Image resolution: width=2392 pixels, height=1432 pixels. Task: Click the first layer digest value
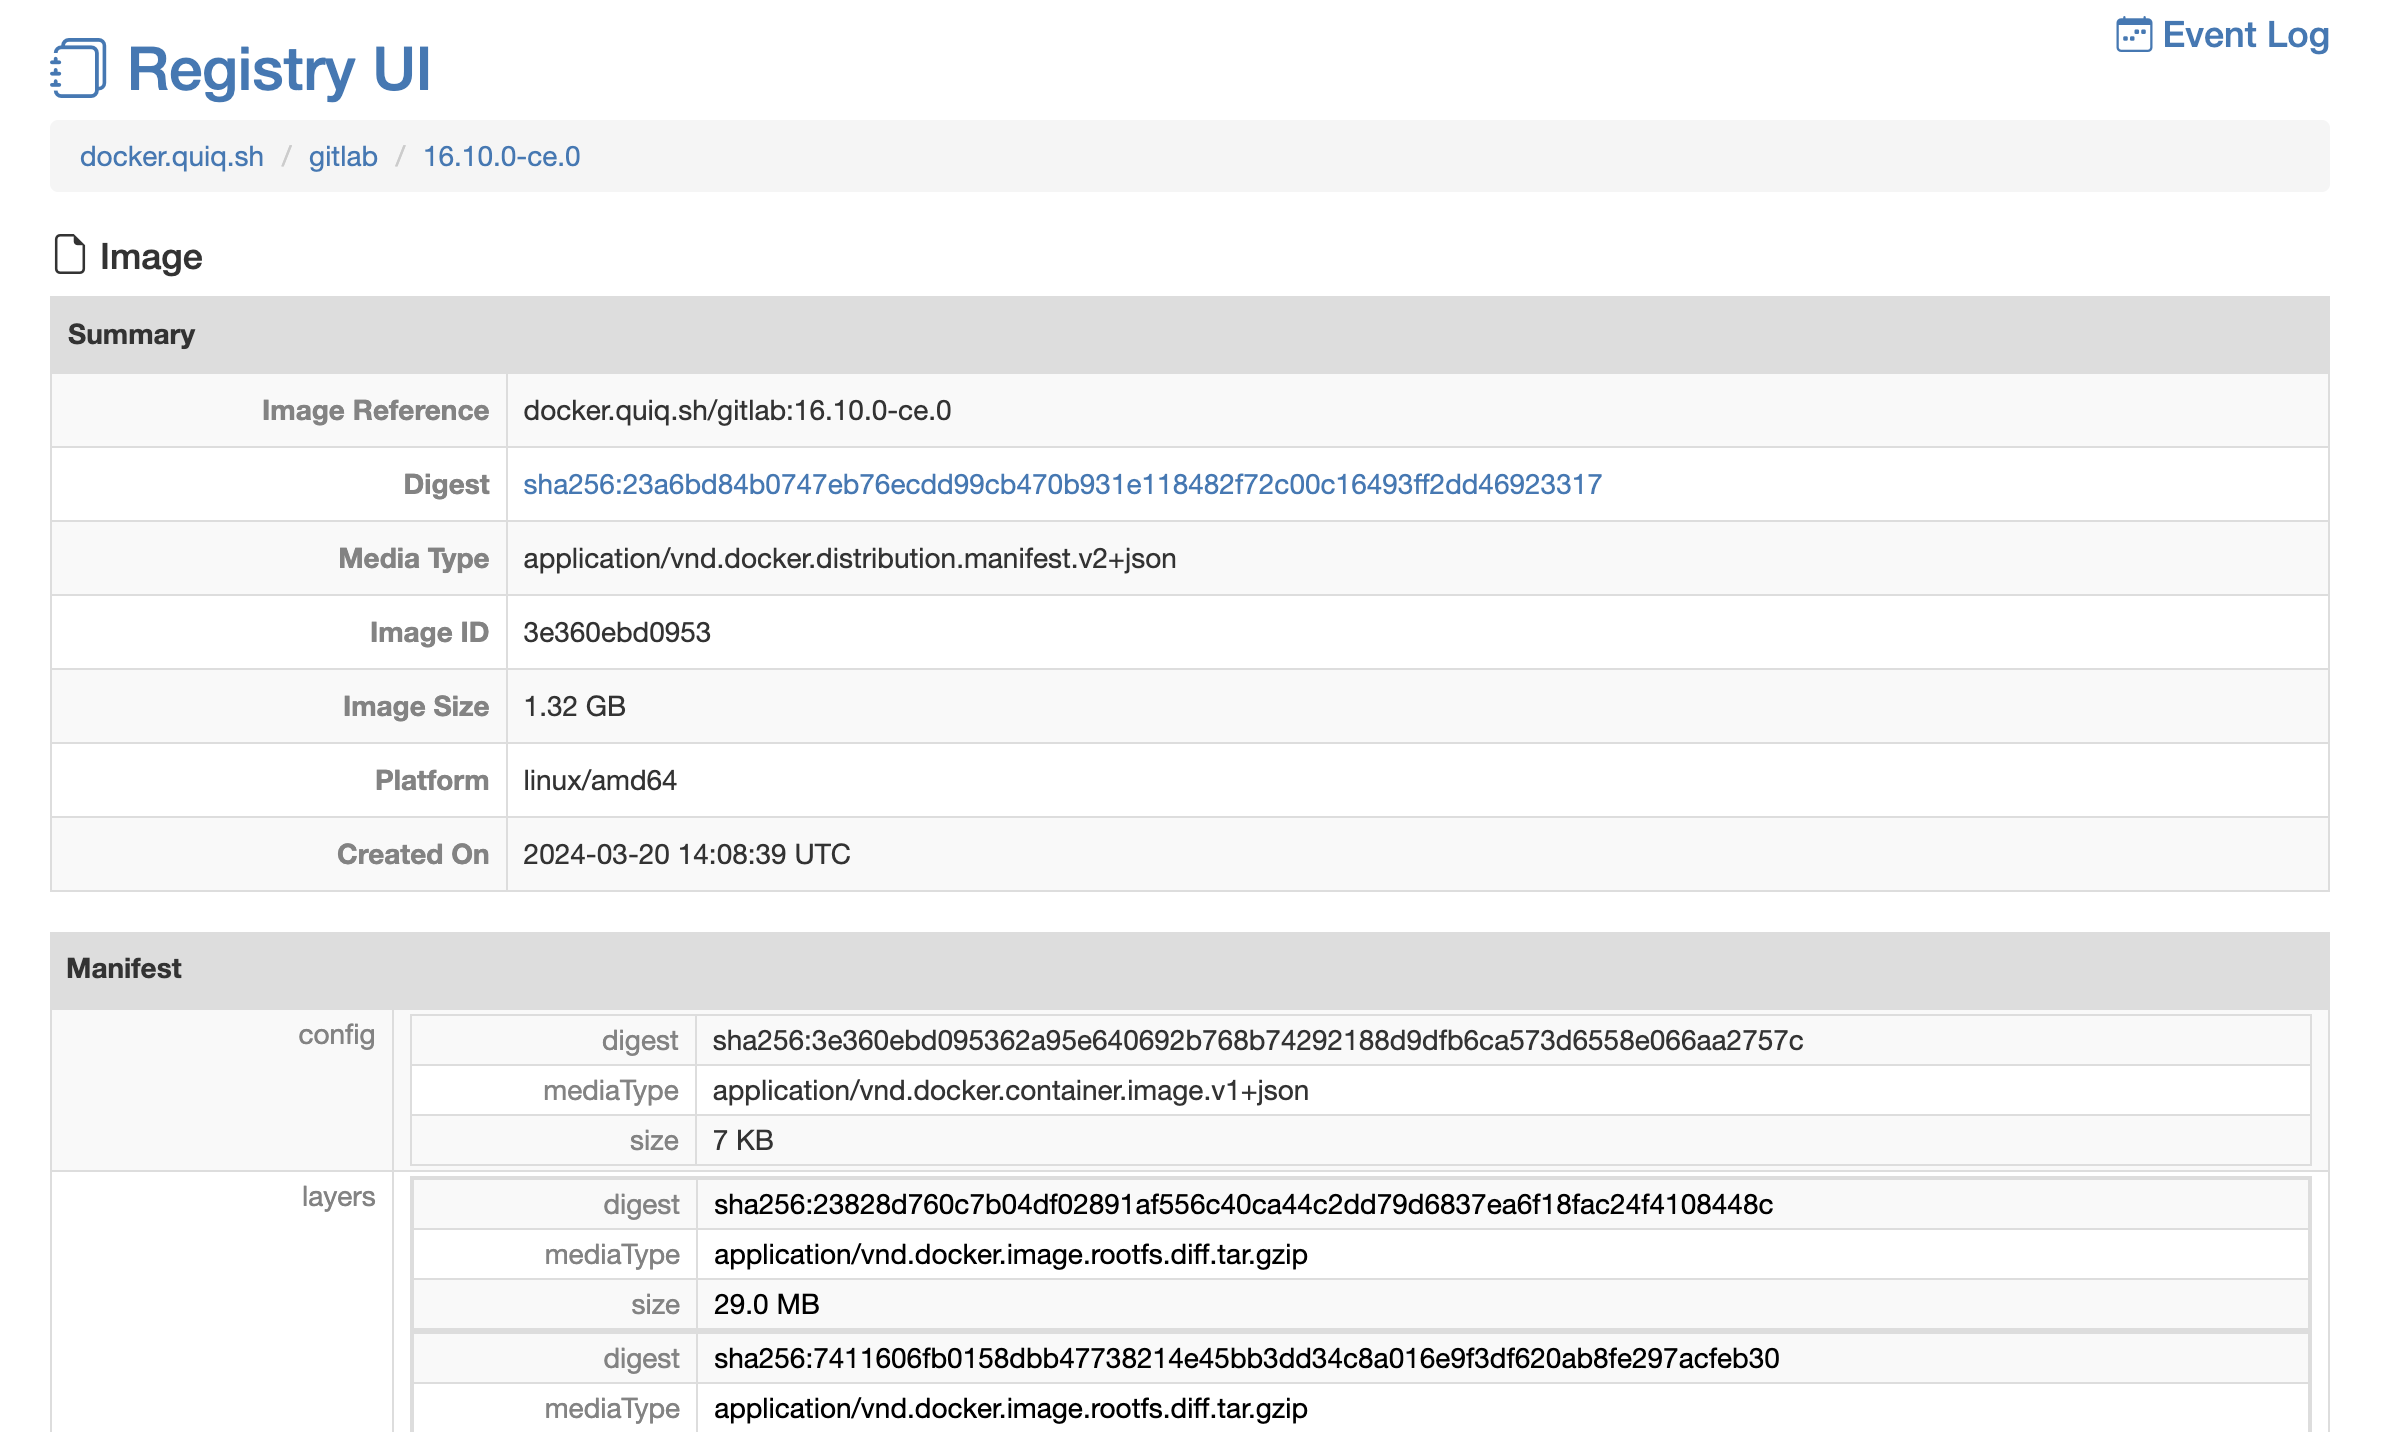1243,1204
